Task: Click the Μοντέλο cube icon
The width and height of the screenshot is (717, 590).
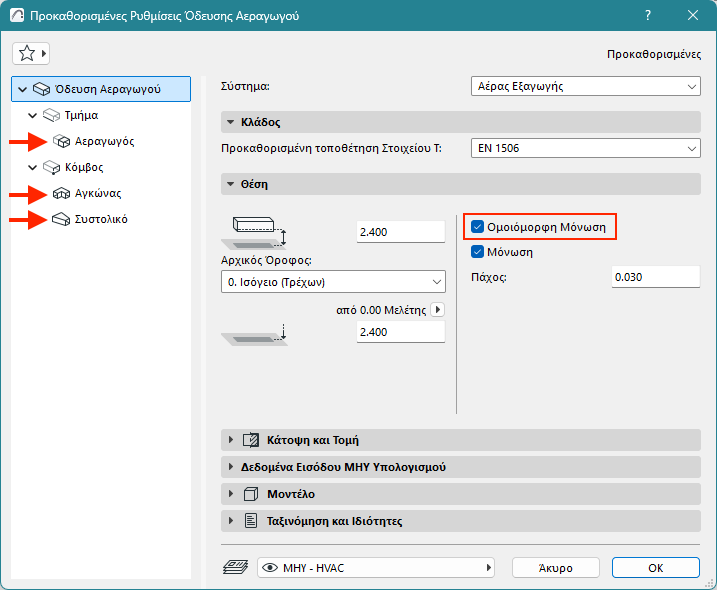Action: coord(251,494)
